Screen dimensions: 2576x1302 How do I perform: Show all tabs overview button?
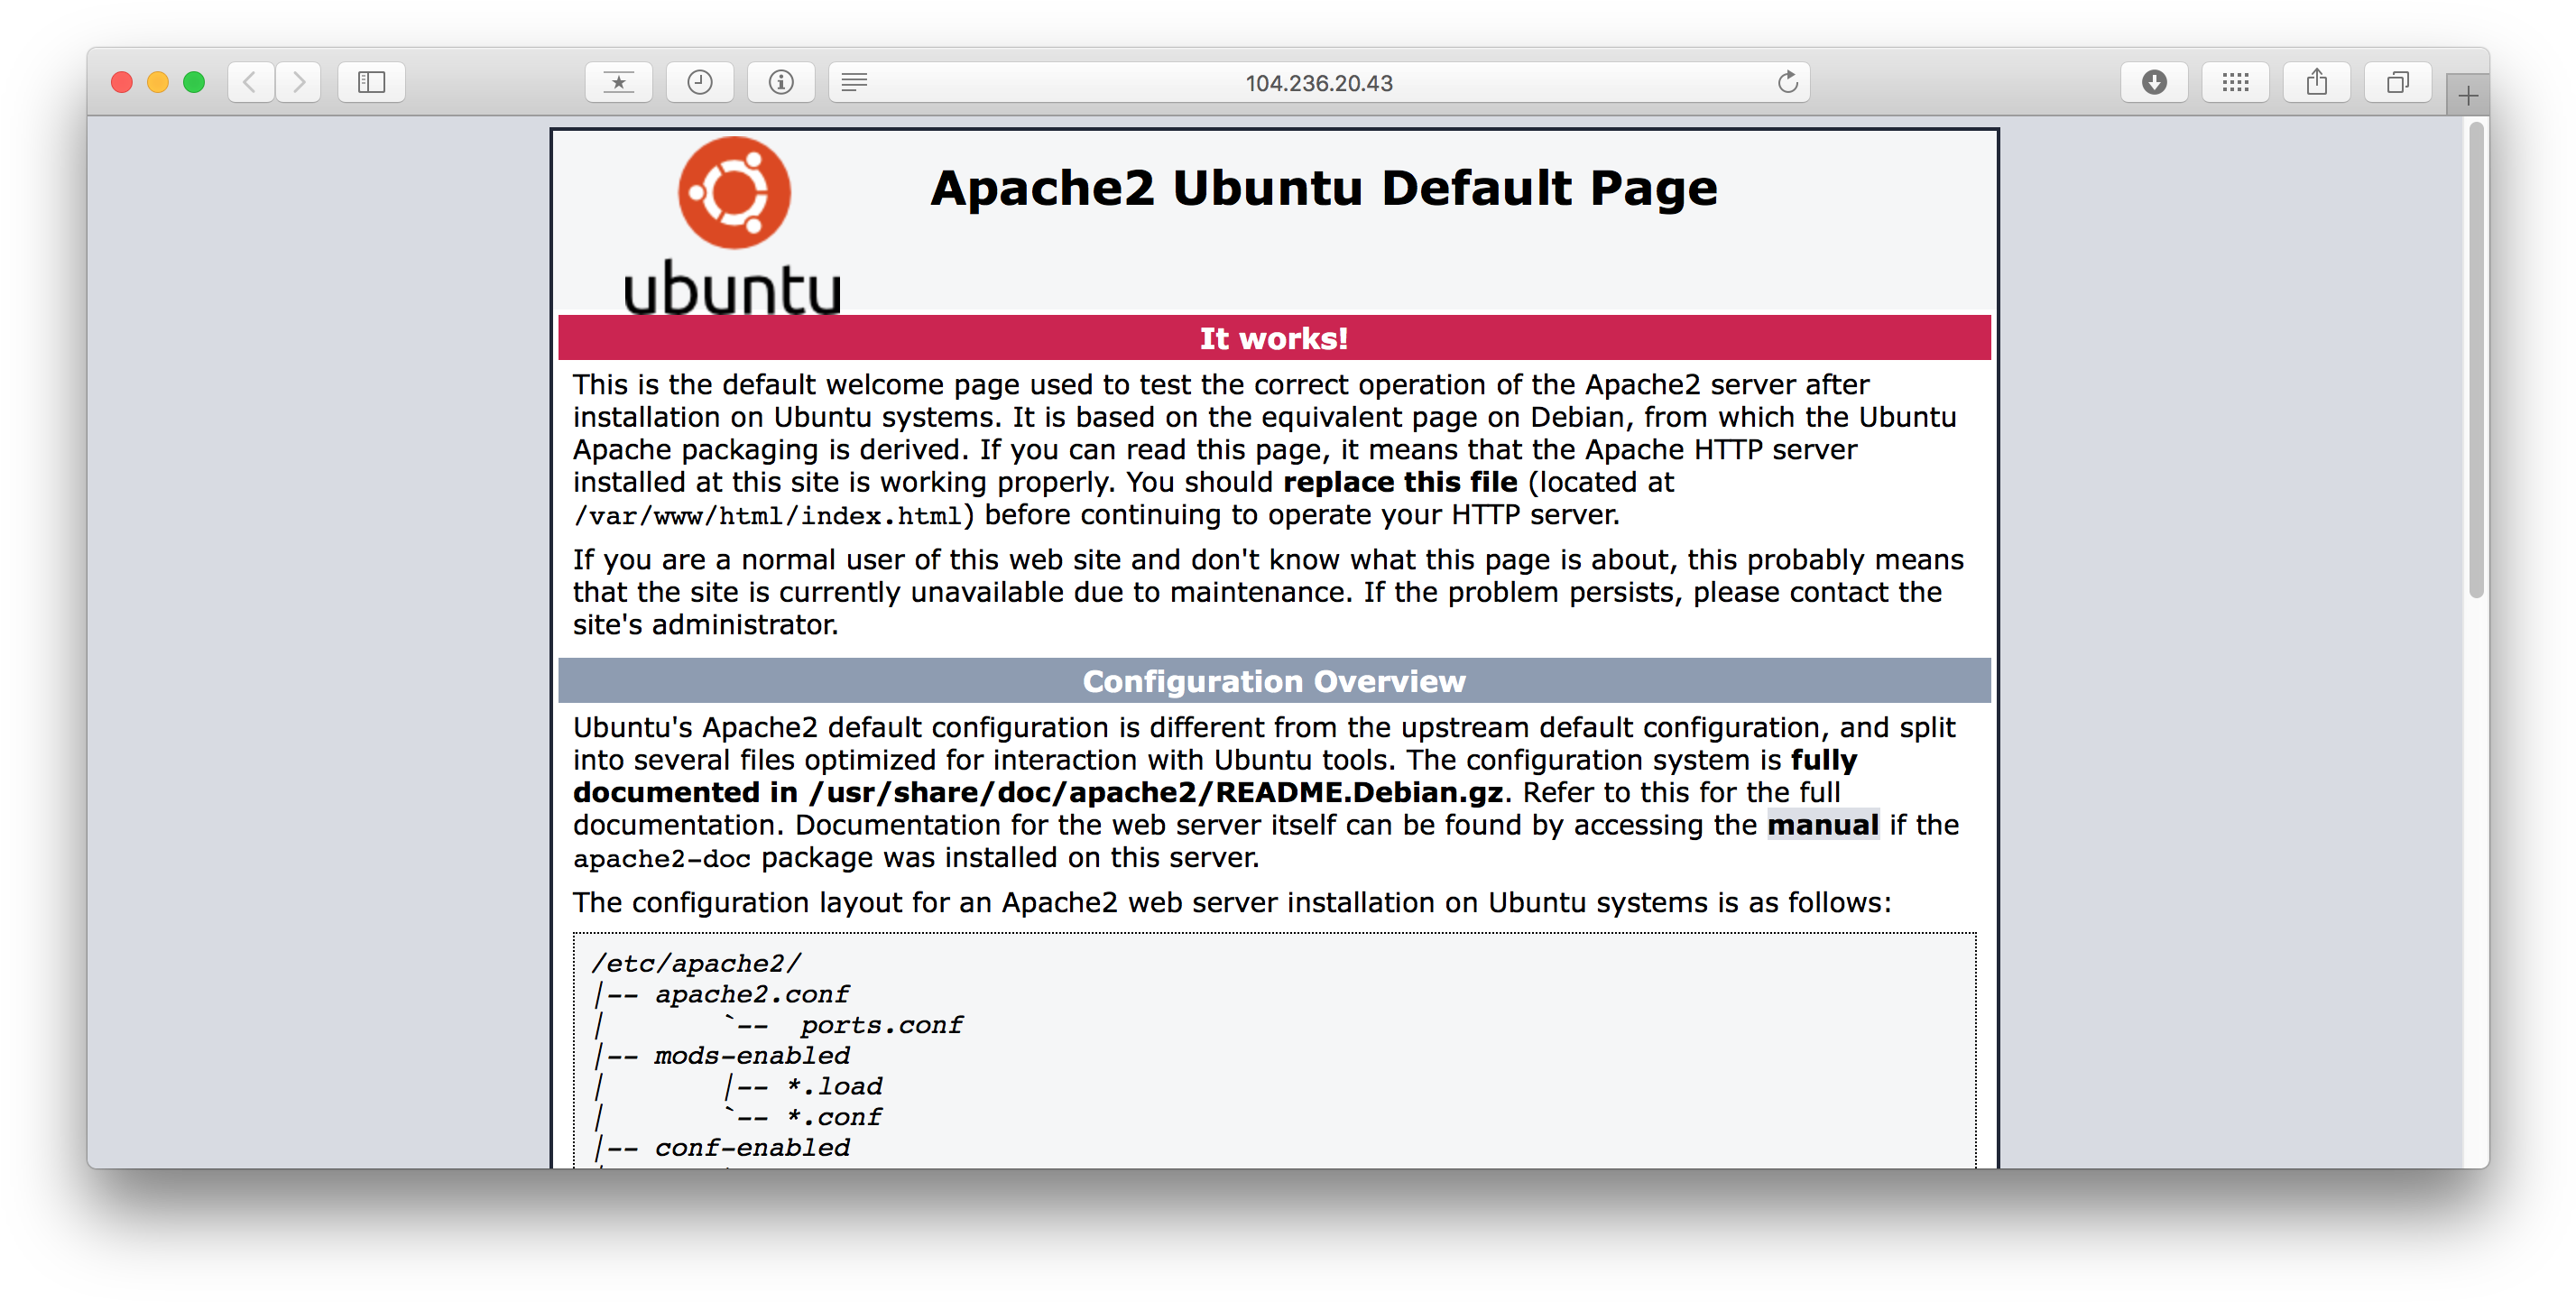(x=2398, y=82)
